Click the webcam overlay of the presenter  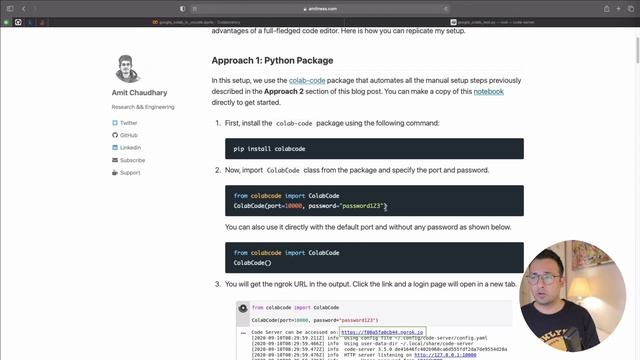click(x=572, y=296)
